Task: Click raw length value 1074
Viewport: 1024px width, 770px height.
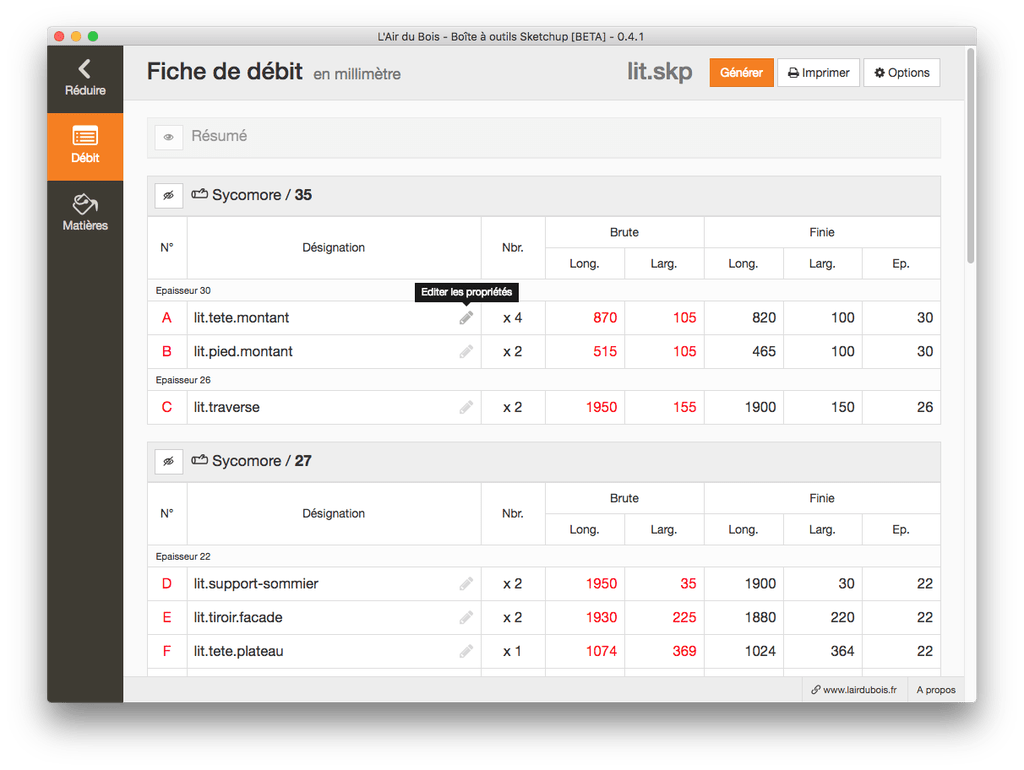Action: coord(601,651)
